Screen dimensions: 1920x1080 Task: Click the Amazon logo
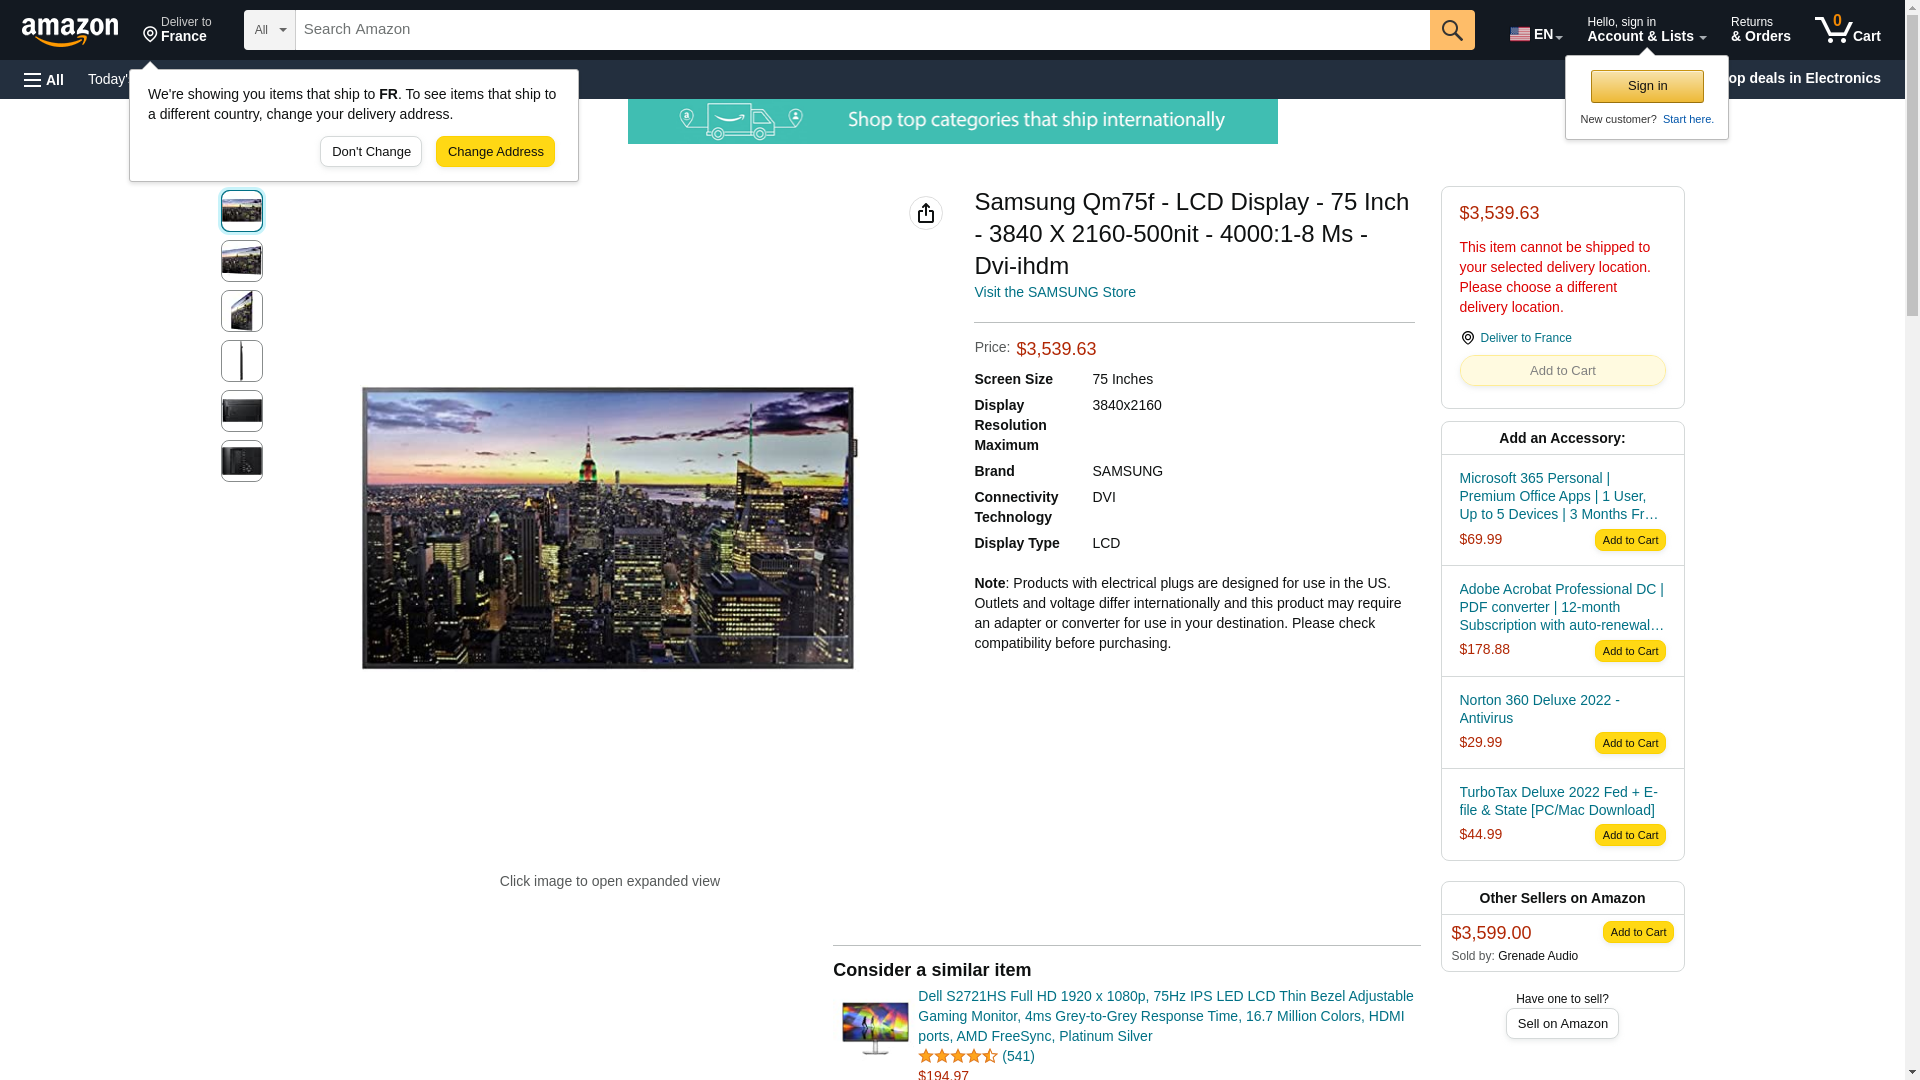[70, 31]
